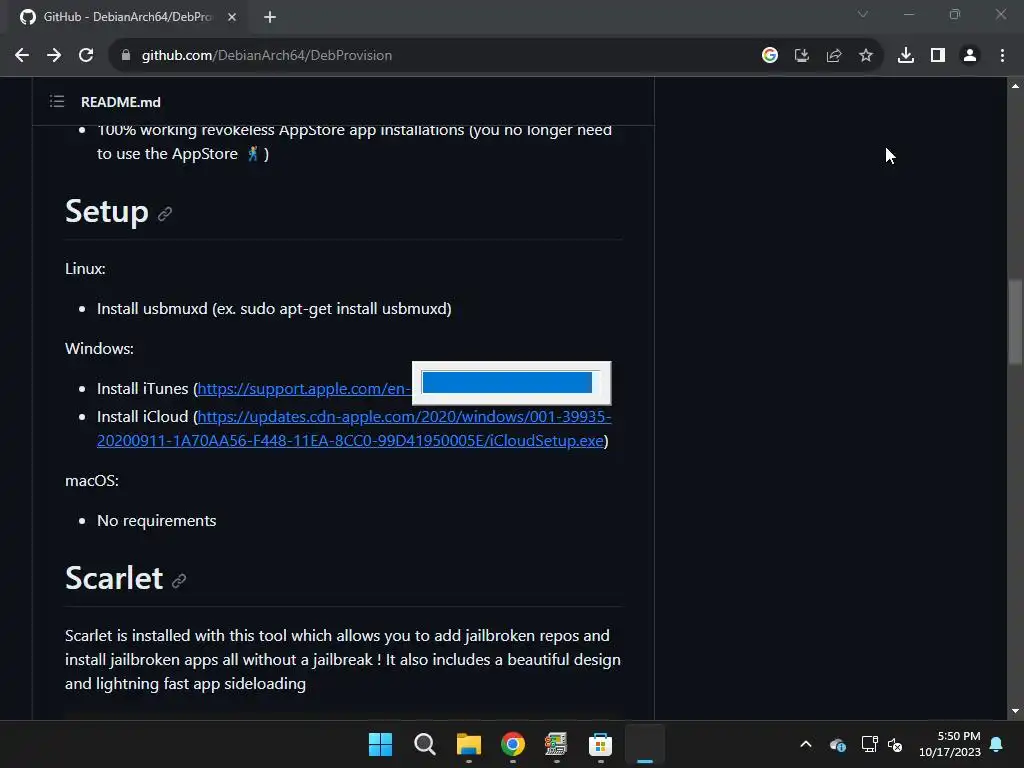
Task: Share this page icon
Action: [x=834, y=56]
